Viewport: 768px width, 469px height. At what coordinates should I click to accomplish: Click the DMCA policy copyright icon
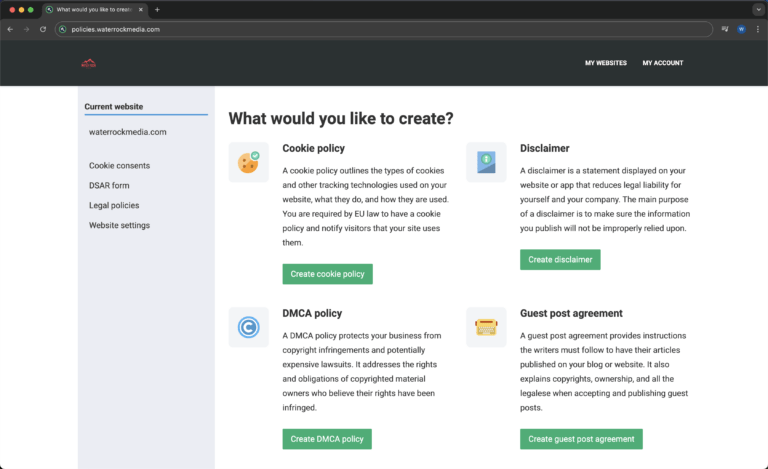point(248,327)
